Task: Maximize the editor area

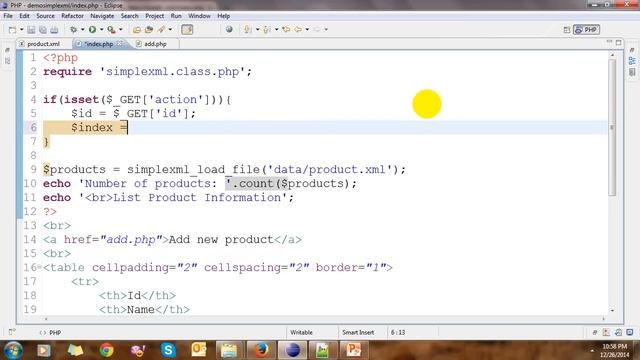Action: (x=619, y=42)
